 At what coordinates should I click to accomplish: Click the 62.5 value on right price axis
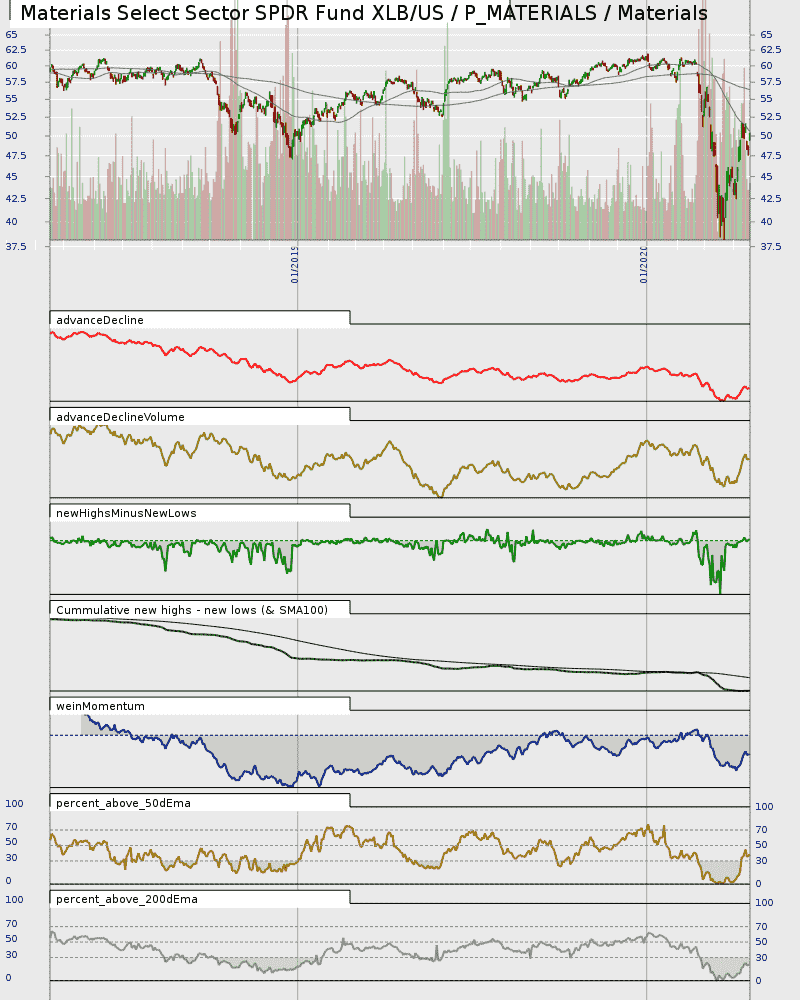771,50
